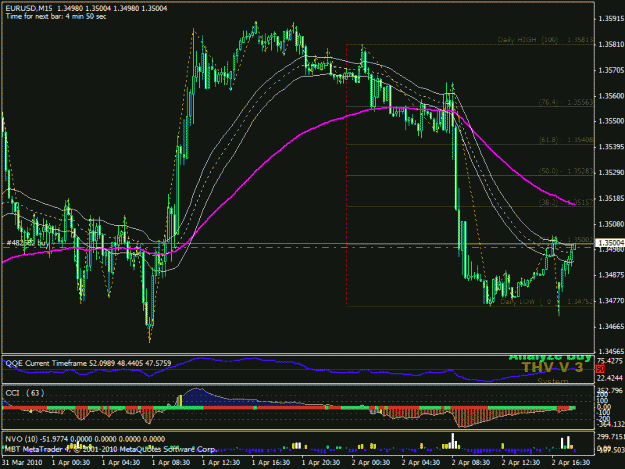Click the 'Time for next bar' countdown text
Viewport: 625px width, 469px height.
[56, 17]
